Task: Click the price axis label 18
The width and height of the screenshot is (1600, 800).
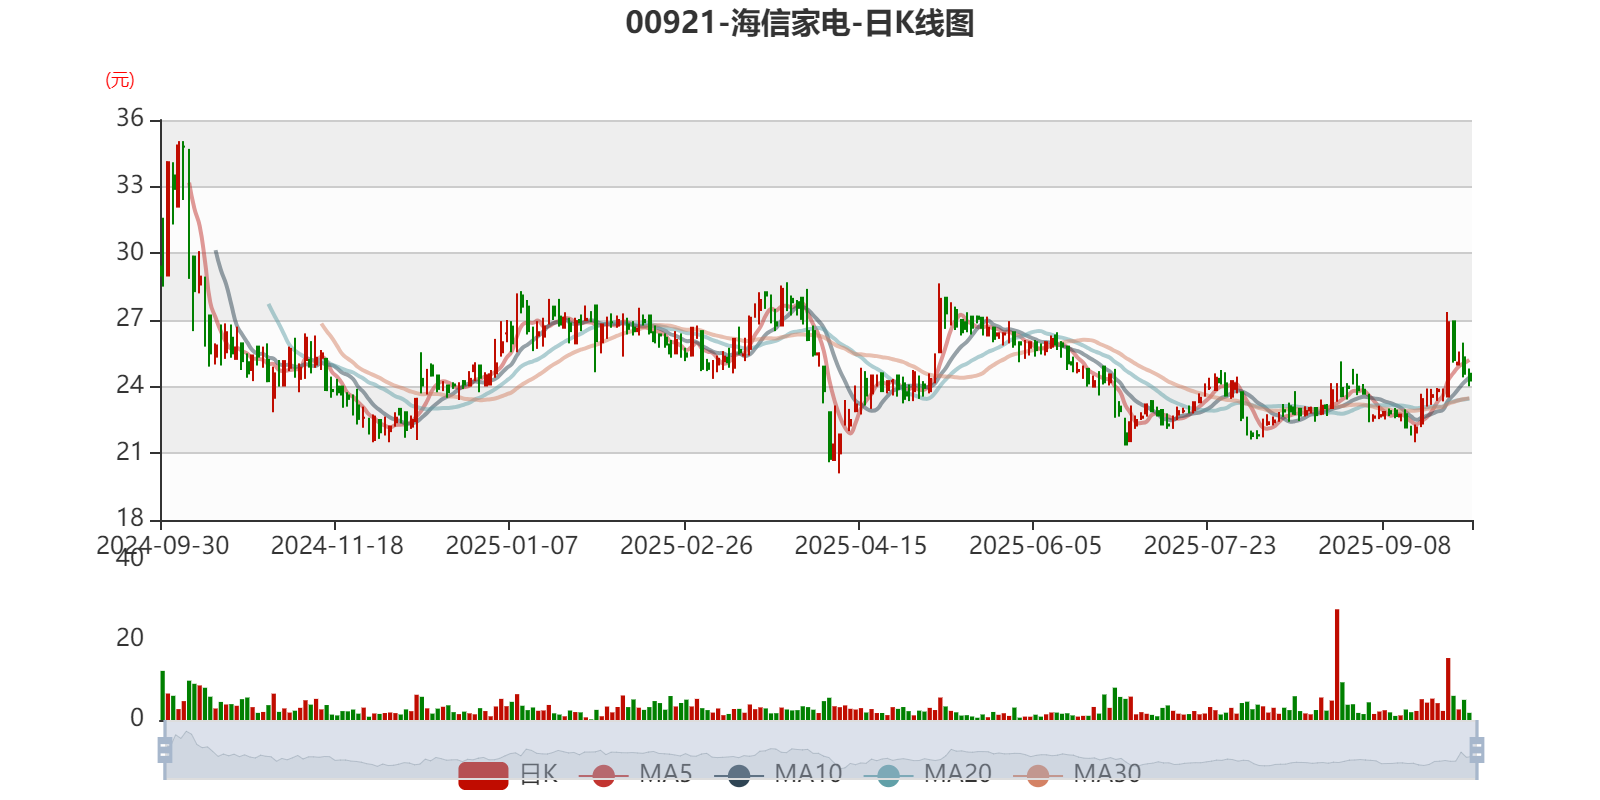Action: pyautogui.click(x=130, y=519)
